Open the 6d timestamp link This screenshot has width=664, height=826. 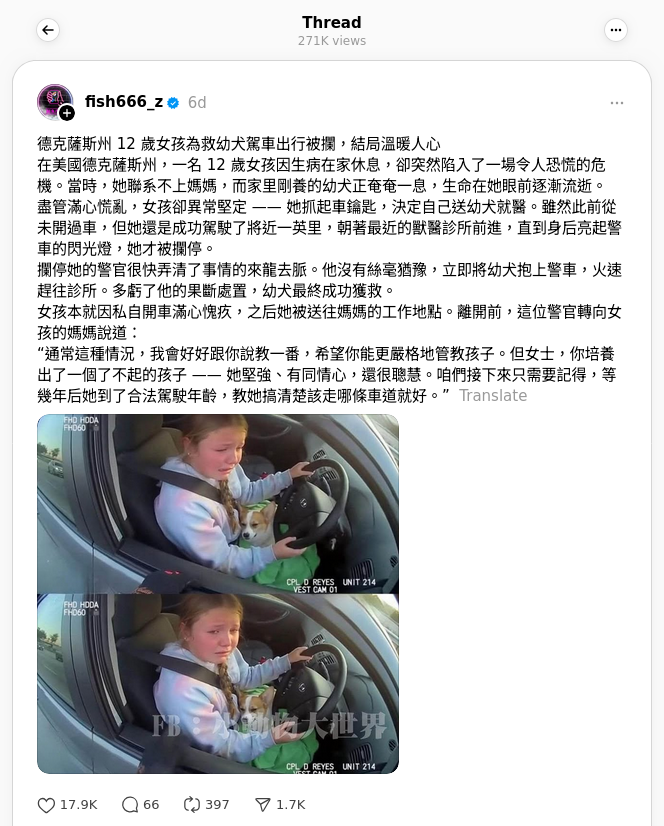(197, 102)
